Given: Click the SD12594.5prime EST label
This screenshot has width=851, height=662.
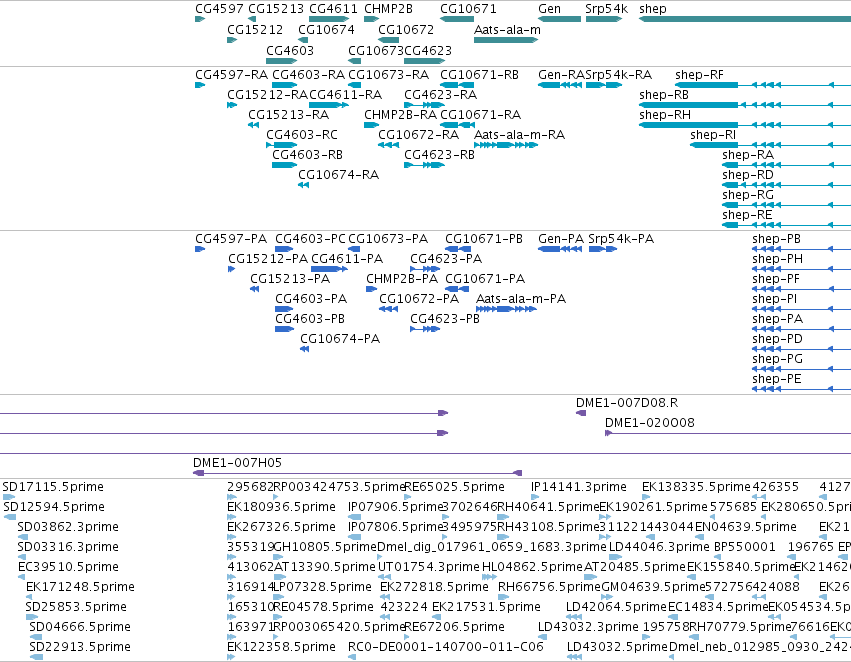Looking at the screenshot, I should [54, 507].
